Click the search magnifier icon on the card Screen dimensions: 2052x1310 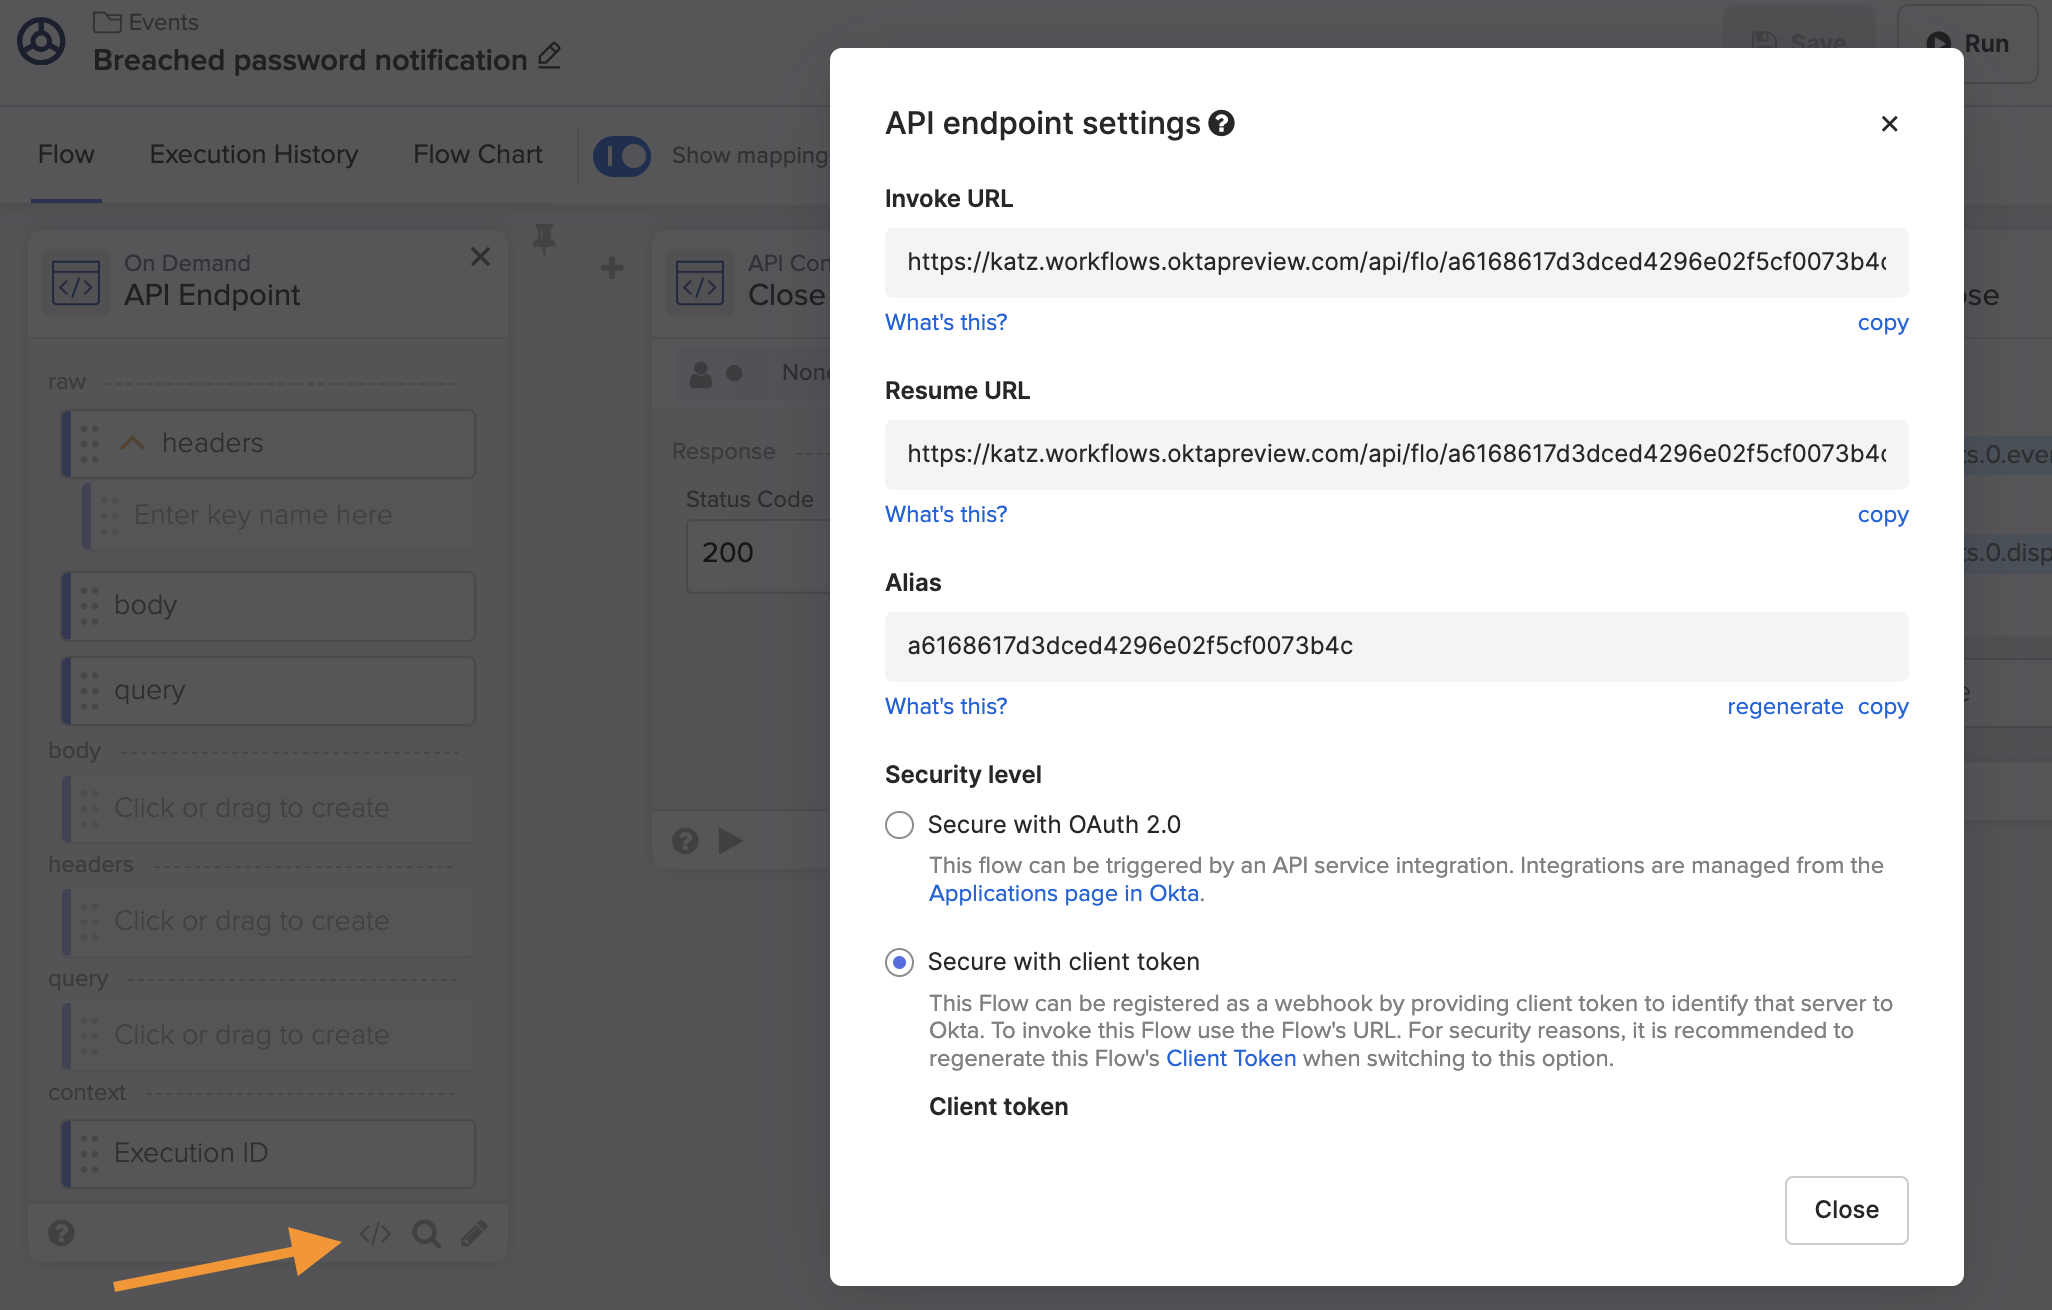[426, 1234]
